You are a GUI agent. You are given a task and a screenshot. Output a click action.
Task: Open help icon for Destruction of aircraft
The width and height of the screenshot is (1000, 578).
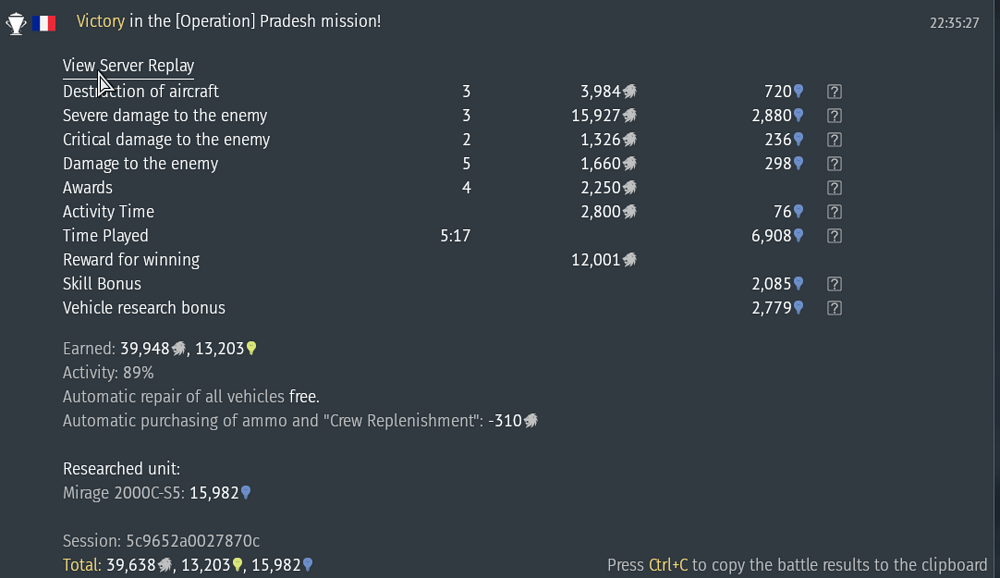point(834,92)
